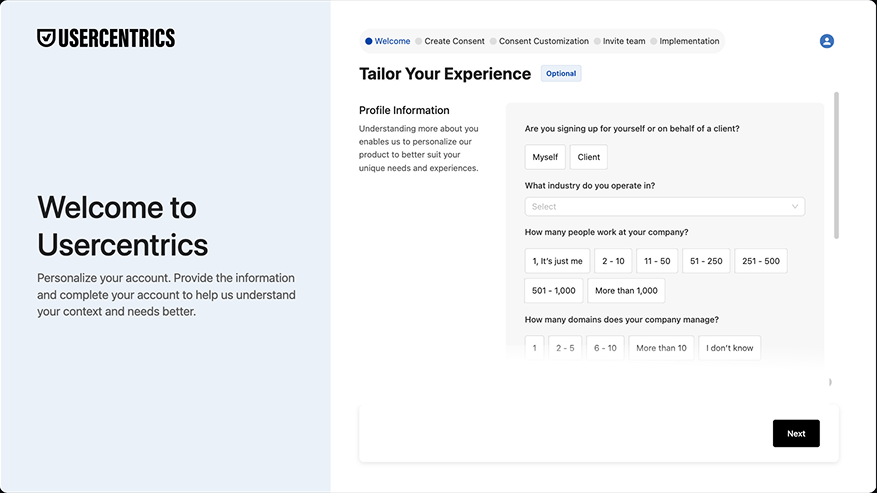The image size is (877, 493).
Task: Select 2 - 5 domains option
Action: point(565,348)
